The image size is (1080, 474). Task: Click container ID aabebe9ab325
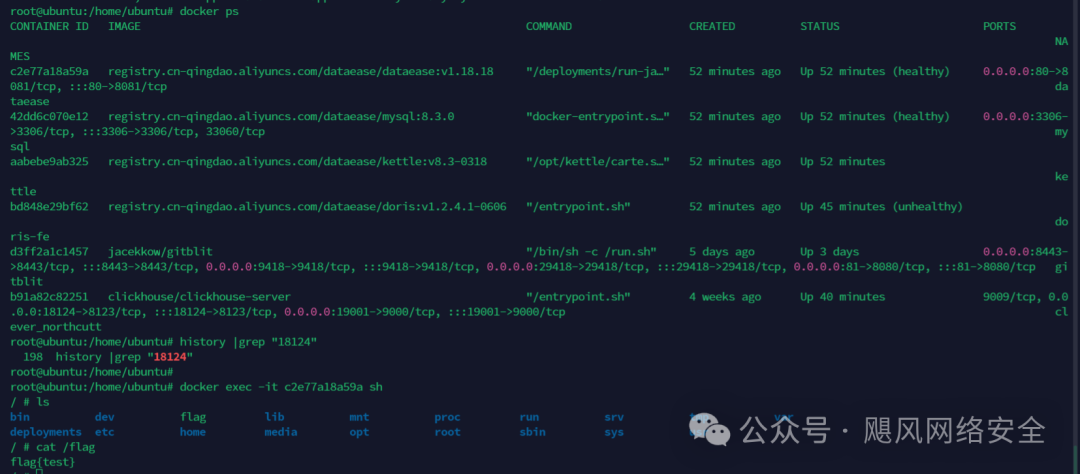pos(49,161)
